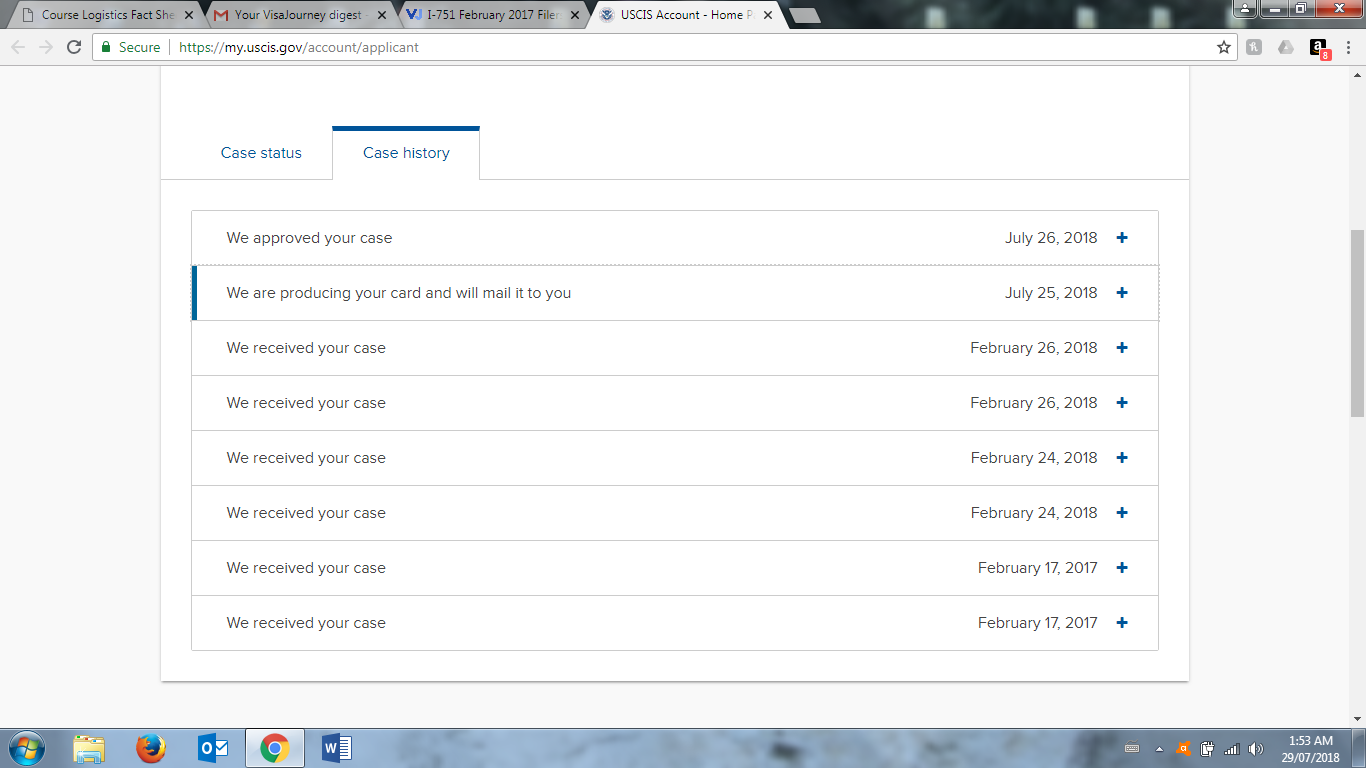Show hidden system tray icons
Screen dimensions: 1366x768
click(x=1159, y=748)
